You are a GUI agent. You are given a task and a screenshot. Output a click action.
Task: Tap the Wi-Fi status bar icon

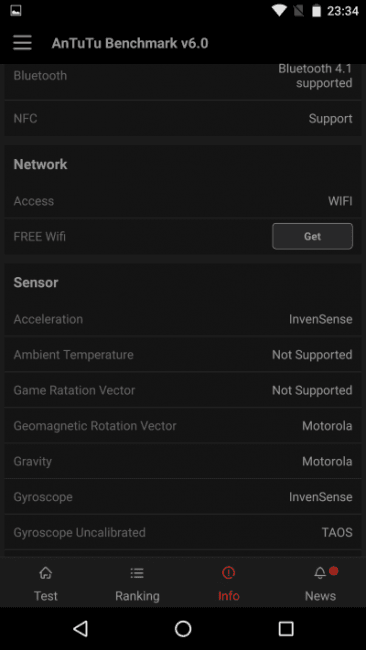tap(280, 11)
